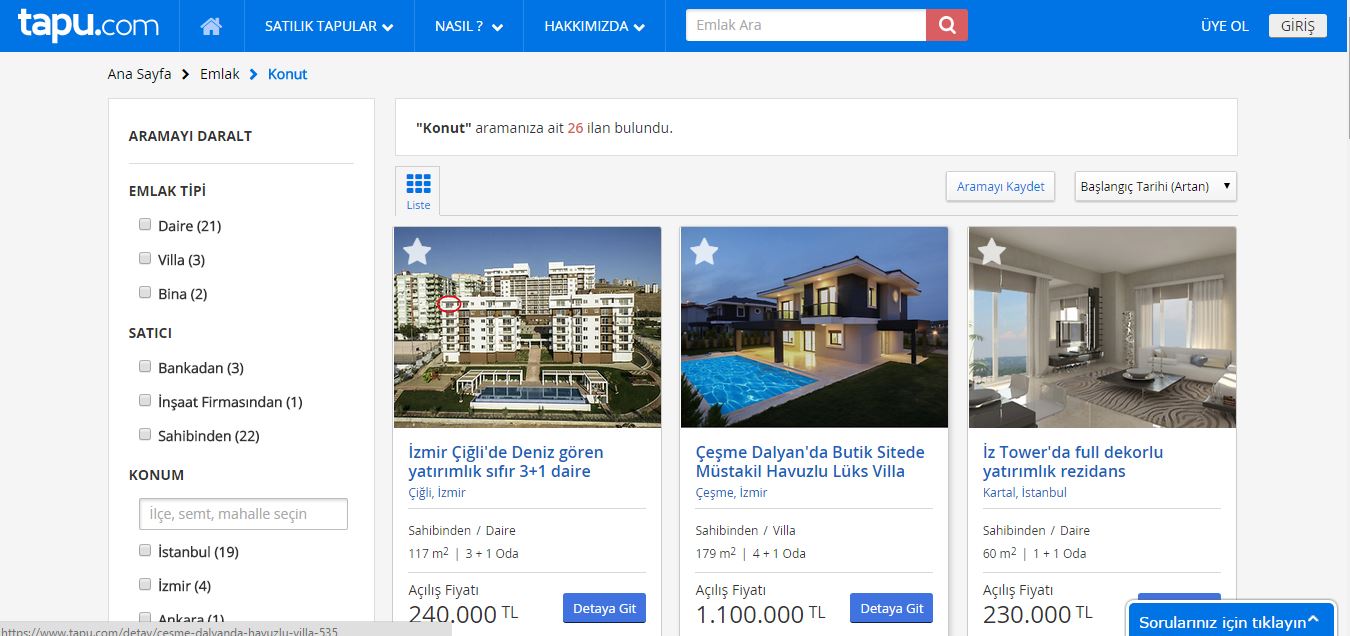Click the Aramayı Kaydet button
This screenshot has height=636, width=1350.
[1000, 186]
